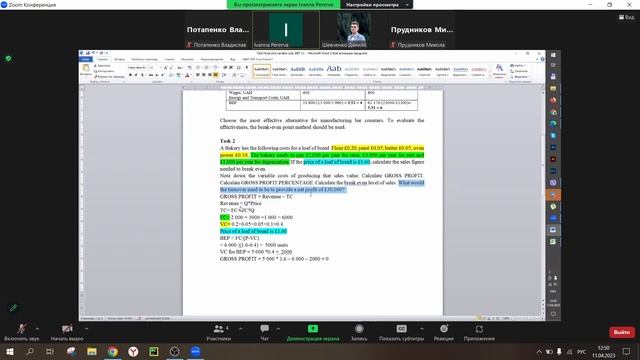Select Потапенко Владислав participant tile
The height and width of the screenshot is (360, 640).
218,30
